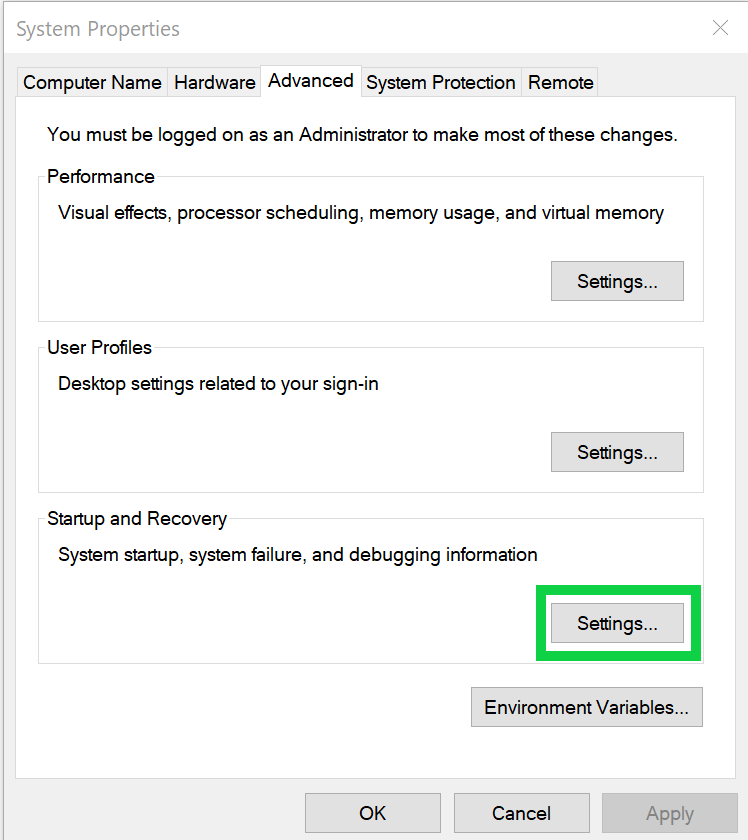Image resolution: width=748 pixels, height=840 pixels.
Task: Click the User Profiles section label
Action: (x=99, y=347)
